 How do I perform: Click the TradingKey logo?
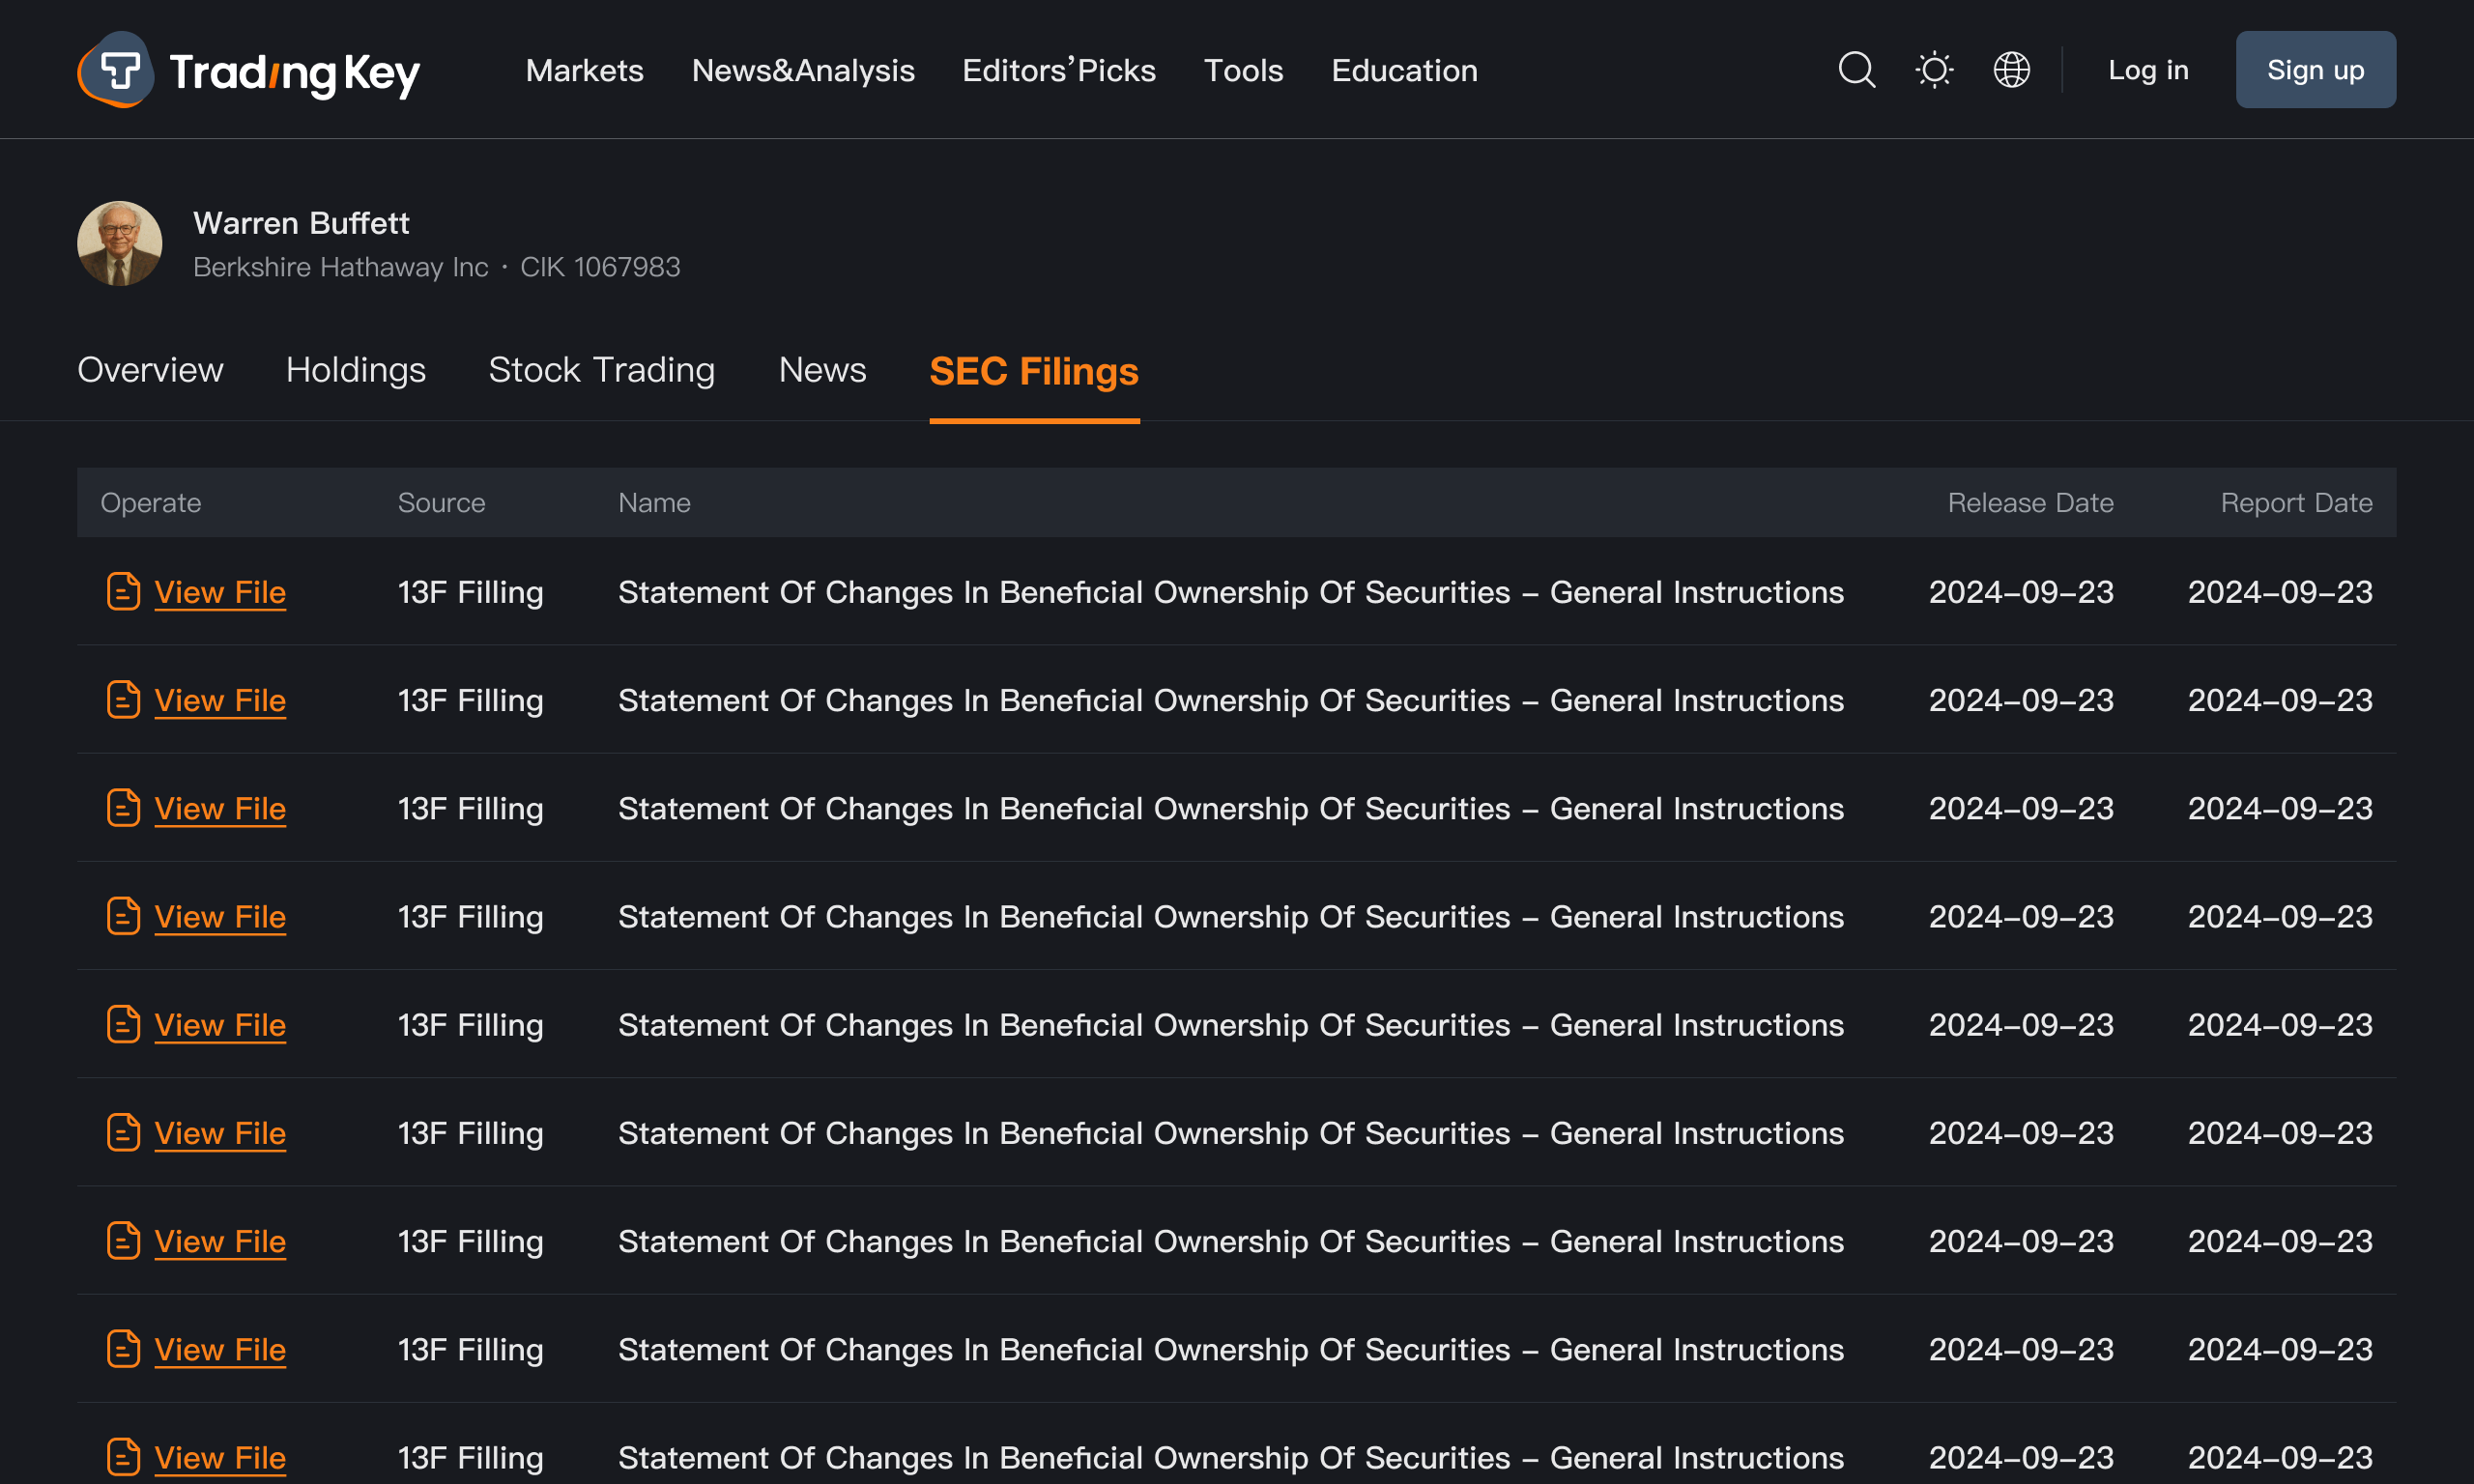click(248, 70)
